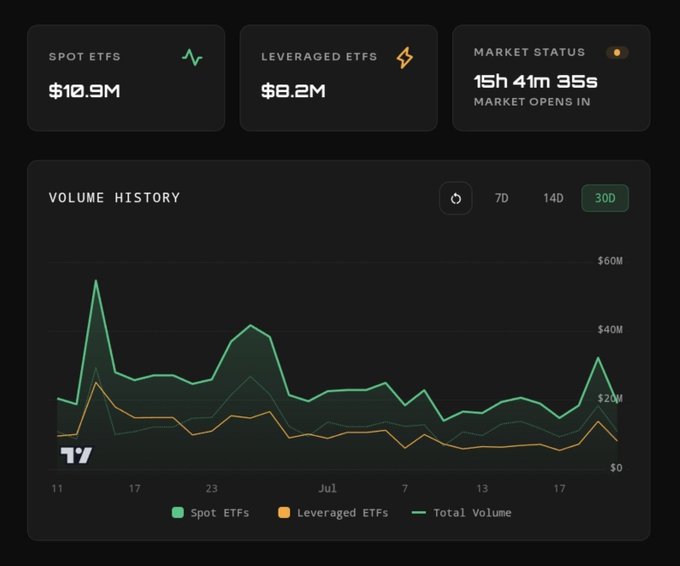The image size is (680, 566).
Task: Click the LEVERAGED ETFS card title
Action: point(319,57)
